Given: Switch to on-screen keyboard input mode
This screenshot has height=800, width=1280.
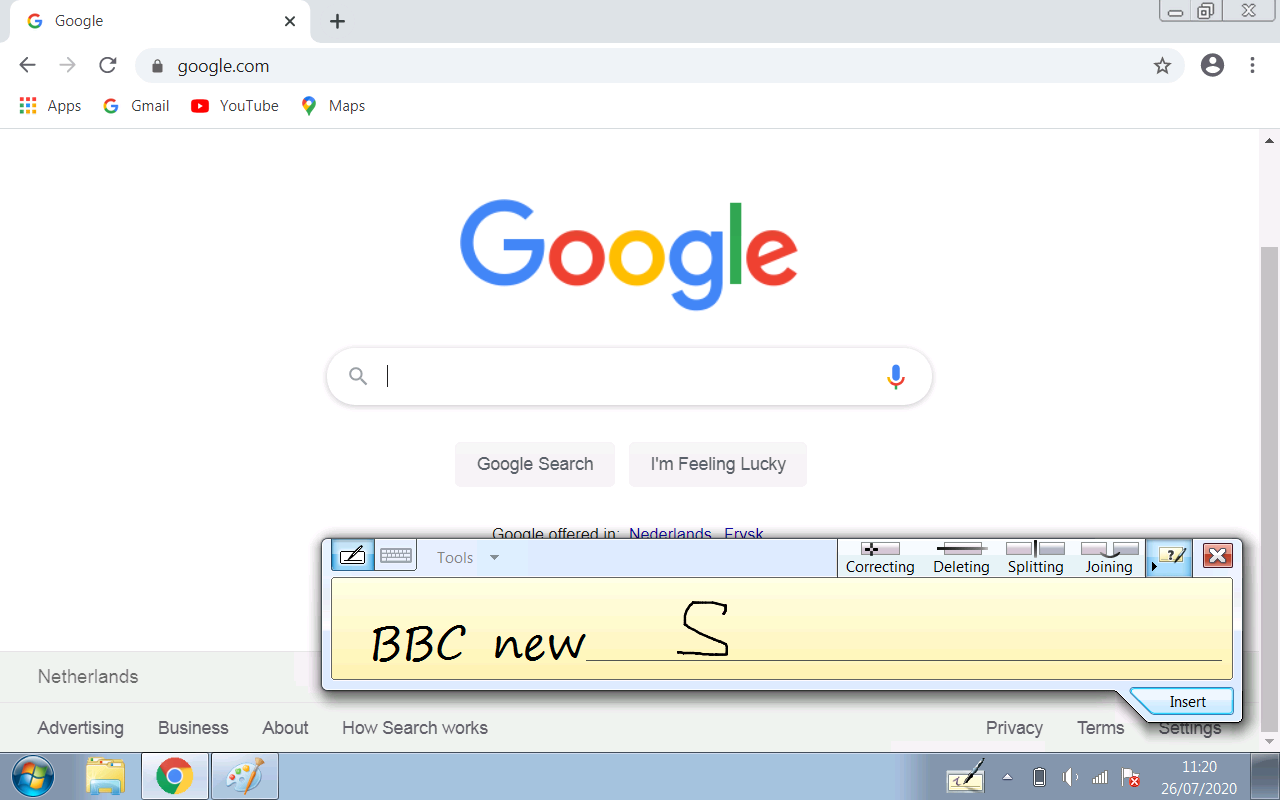Looking at the screenshot, I should [x=395, y=554].
